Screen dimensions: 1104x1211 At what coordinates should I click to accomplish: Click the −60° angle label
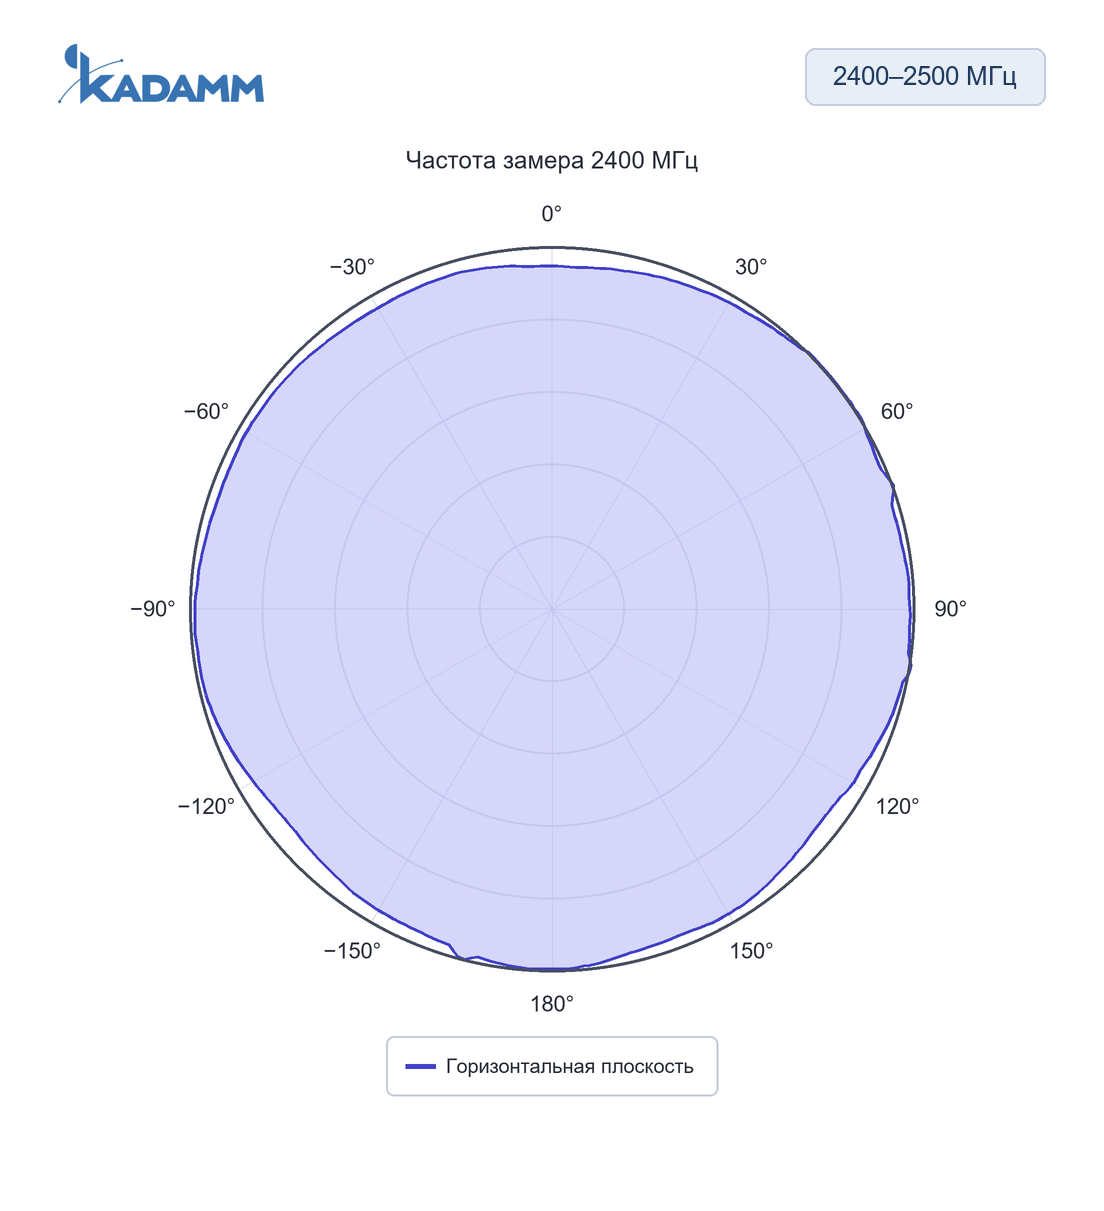click(206, 412)
